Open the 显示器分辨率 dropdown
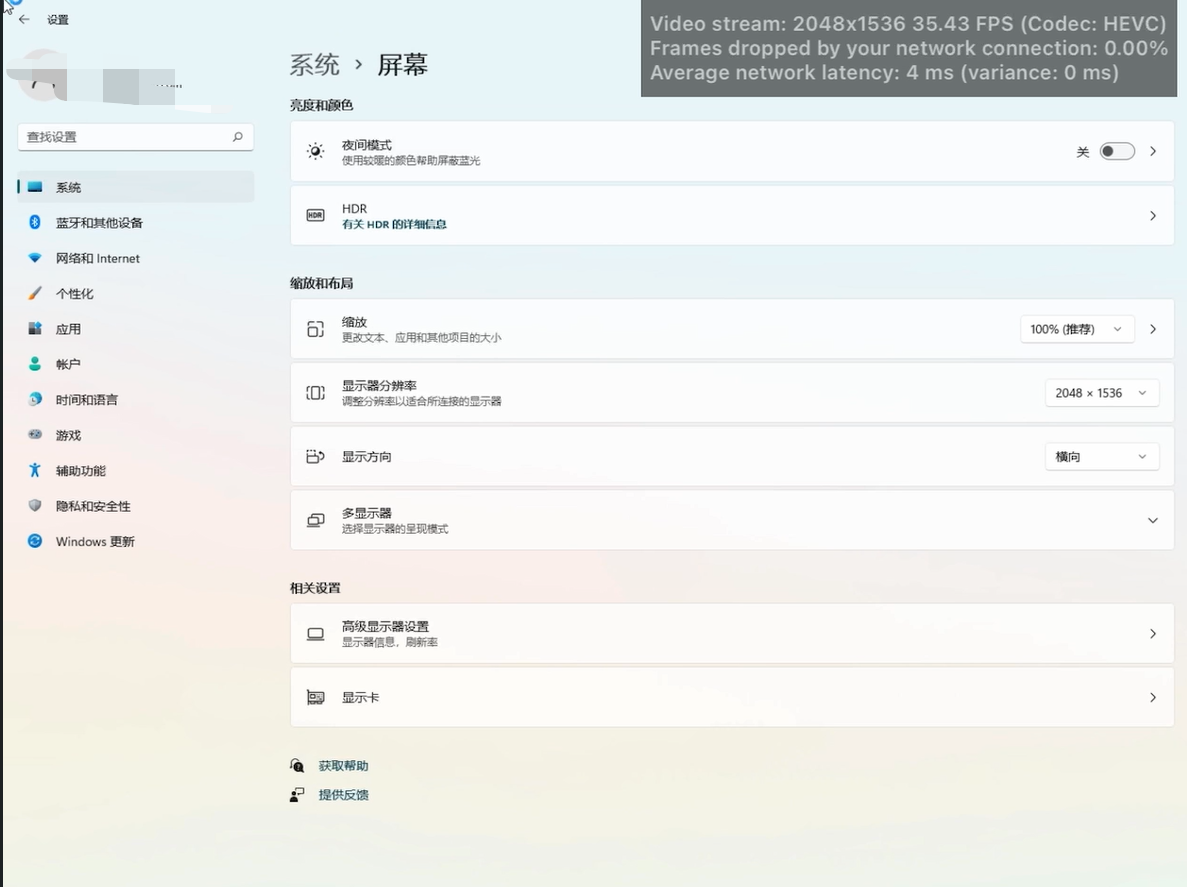The height and width of the screenshot is (887, 1187). [1101, 392]
